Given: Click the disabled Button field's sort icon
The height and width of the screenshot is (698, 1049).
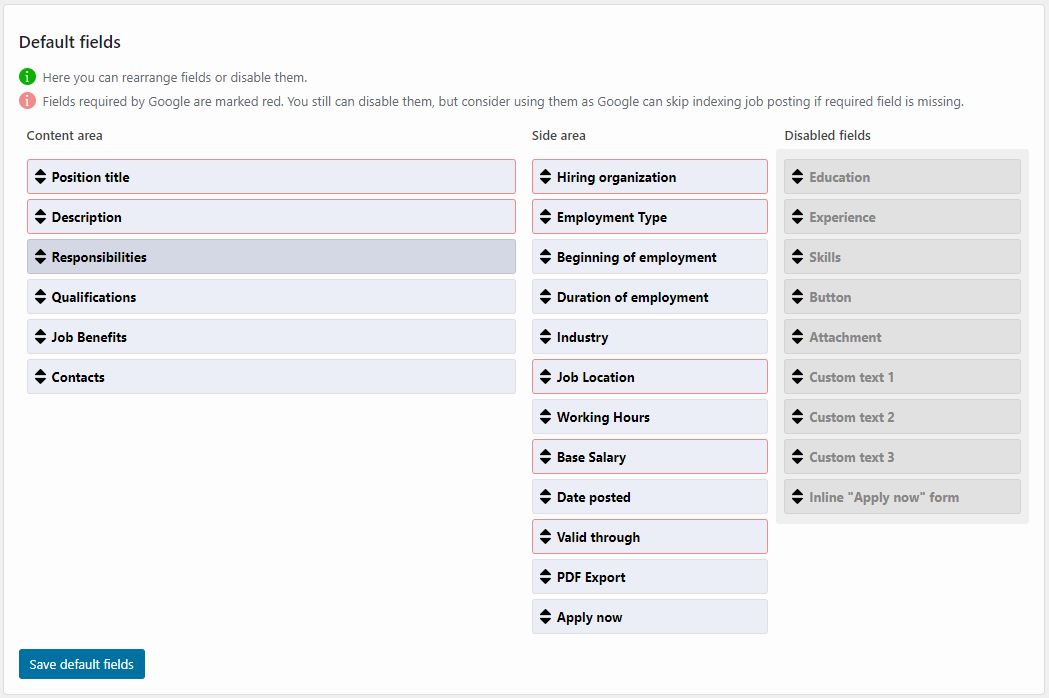Looking at the screenshot, I should pyautogui.click(x=797, y=297).
